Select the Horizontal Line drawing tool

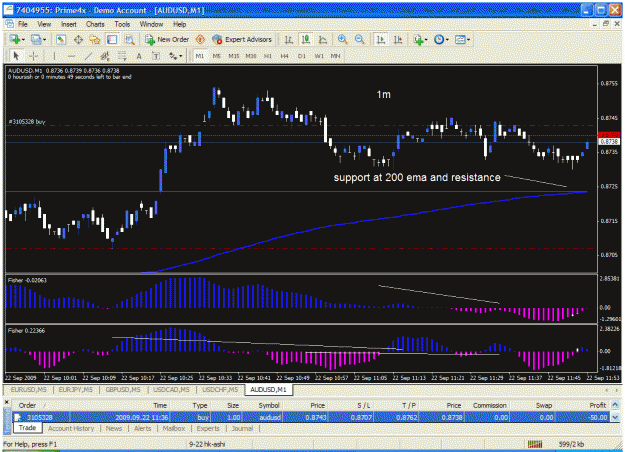point(71,56)
